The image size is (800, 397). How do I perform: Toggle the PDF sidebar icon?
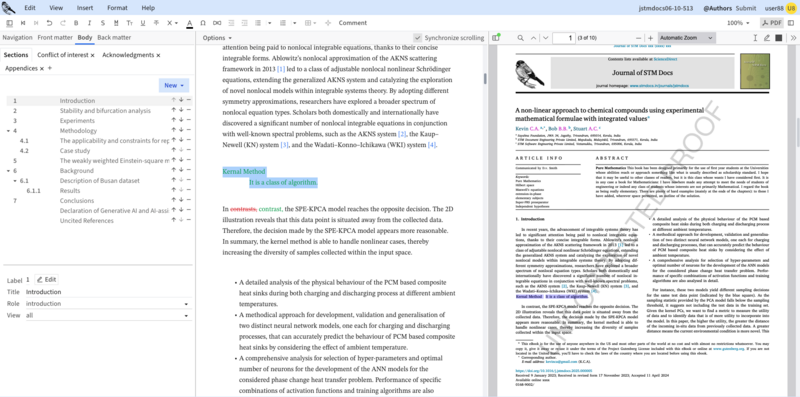[x=495, y=38]
